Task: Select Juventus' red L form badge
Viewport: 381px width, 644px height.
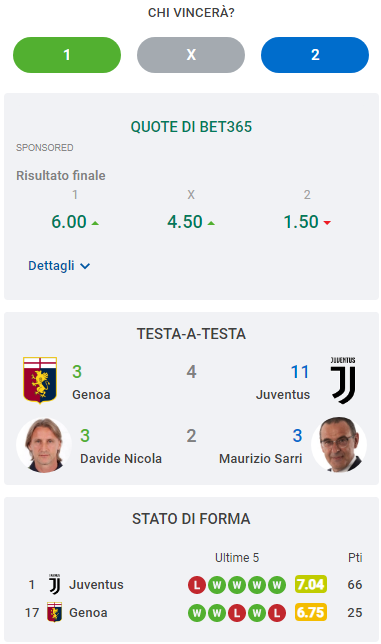Action: pyautogui.click(x=197, y=585)
